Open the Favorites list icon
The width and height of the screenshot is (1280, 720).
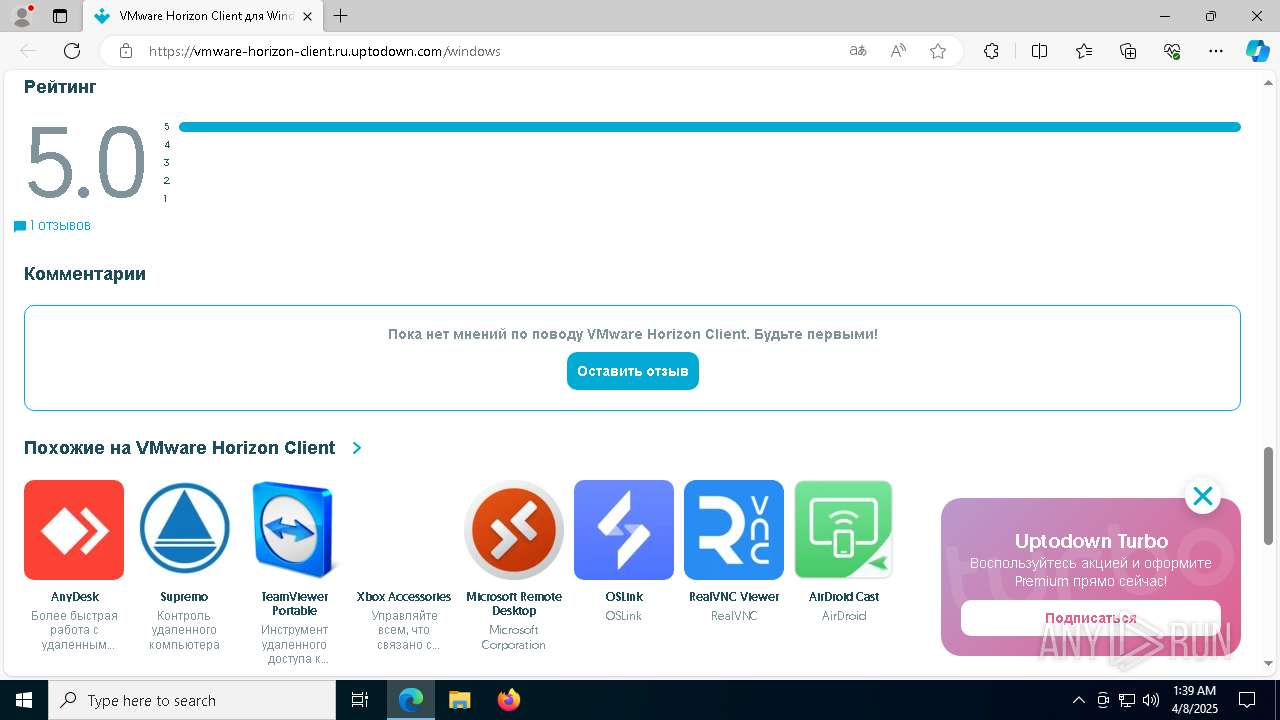pyautogui.click(x=1084, y=51)
